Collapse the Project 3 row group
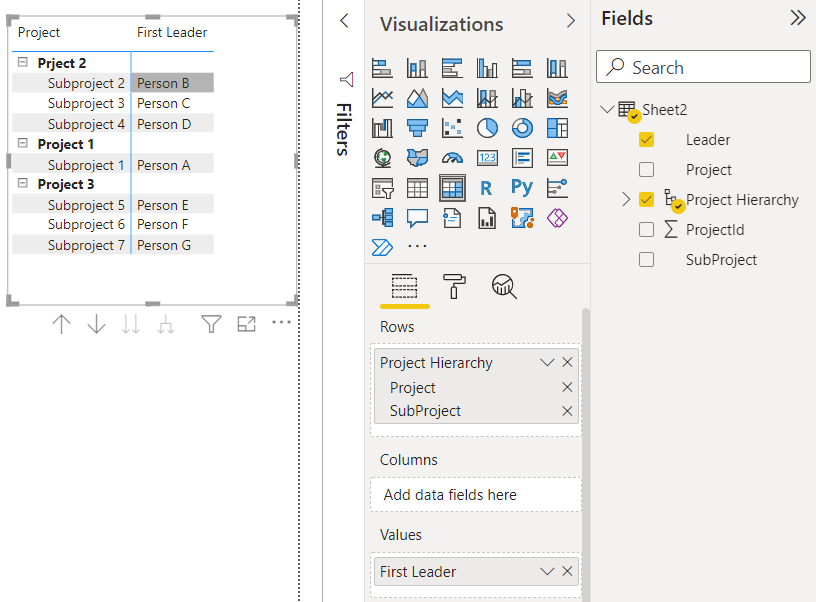The image size is (816, 602). coord(22,183)
